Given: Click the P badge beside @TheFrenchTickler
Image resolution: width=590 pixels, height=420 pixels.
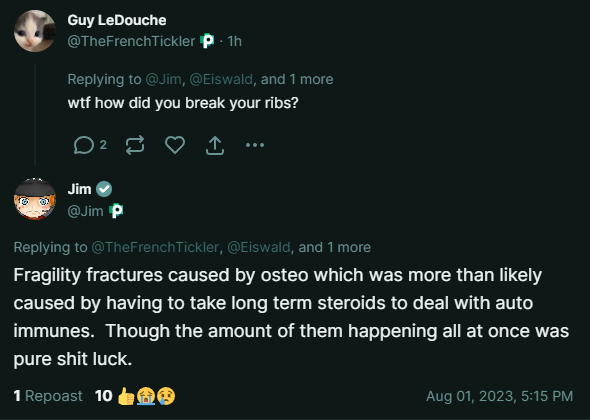Looking at the screenshot, I should (207, 41).
